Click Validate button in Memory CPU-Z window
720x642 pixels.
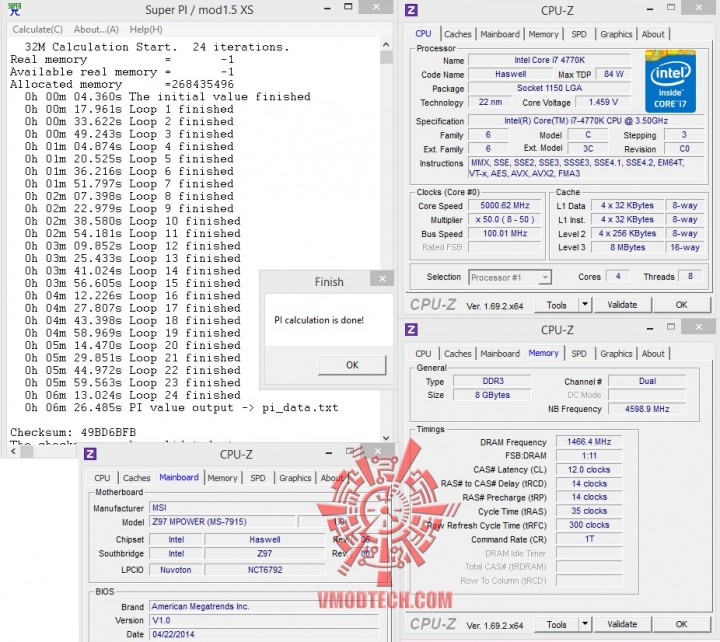point(622,624)
